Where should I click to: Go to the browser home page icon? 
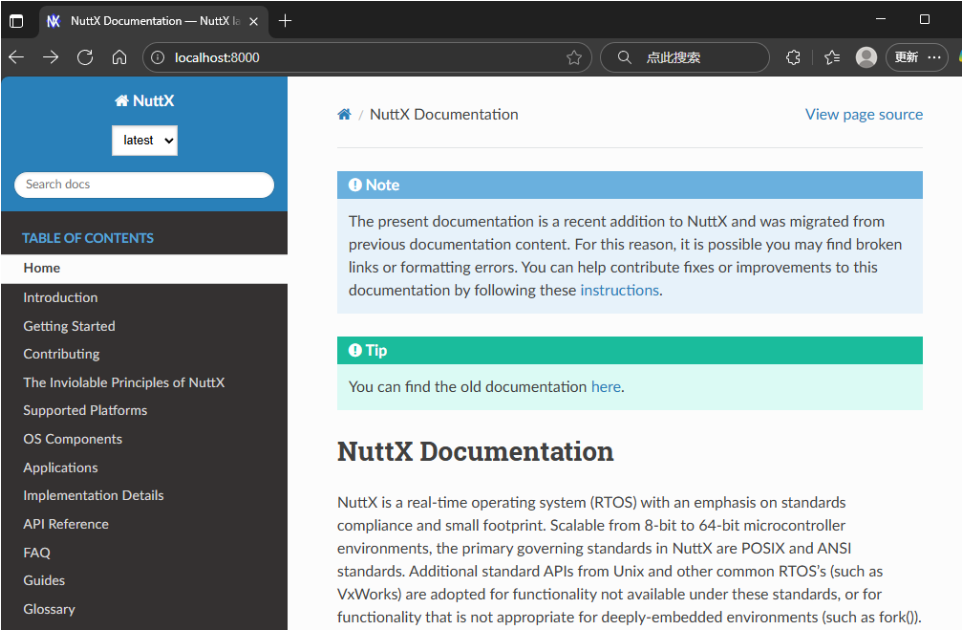[x=119, y=57]
